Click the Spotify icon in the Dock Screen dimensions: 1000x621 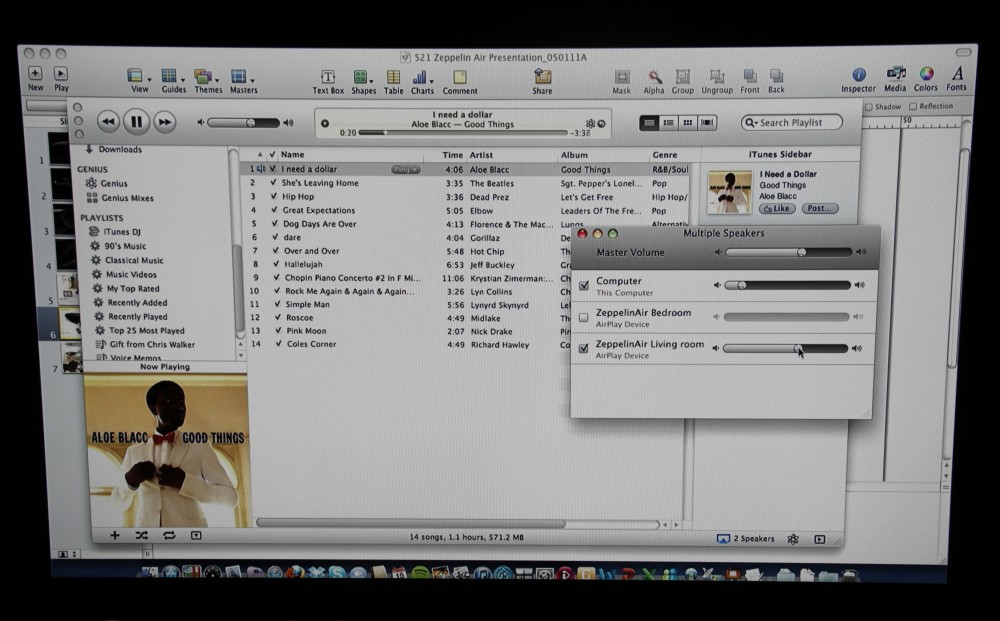[420, 573]
